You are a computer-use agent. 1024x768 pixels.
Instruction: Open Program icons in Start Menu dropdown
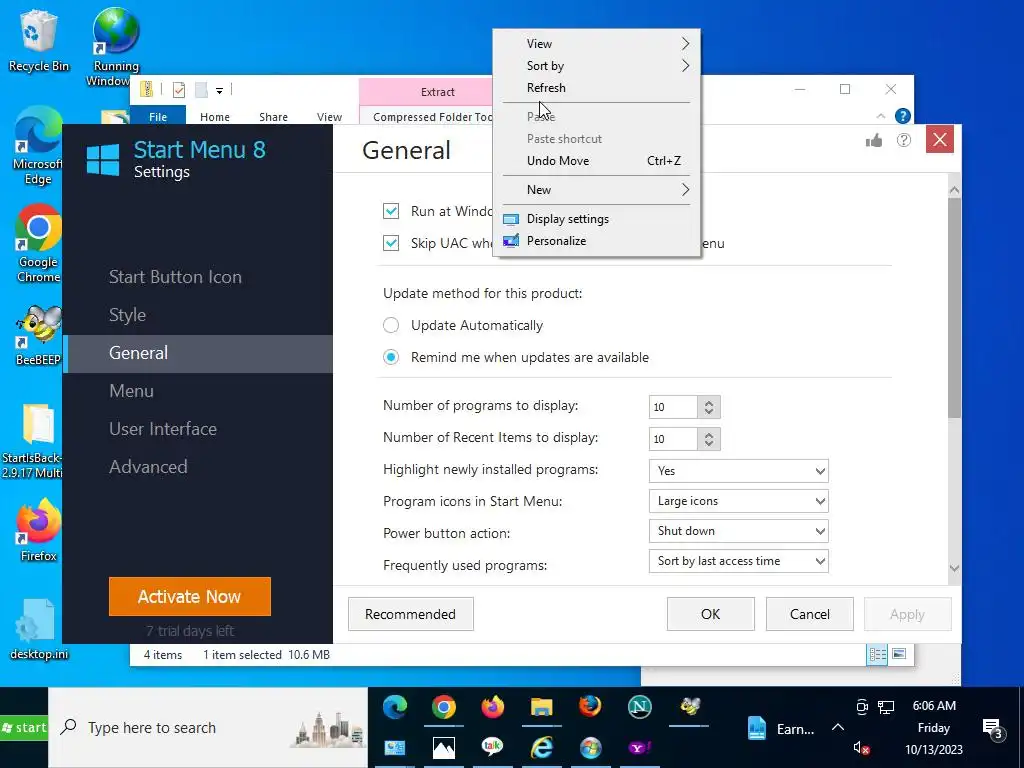click(x=739, y=501)
